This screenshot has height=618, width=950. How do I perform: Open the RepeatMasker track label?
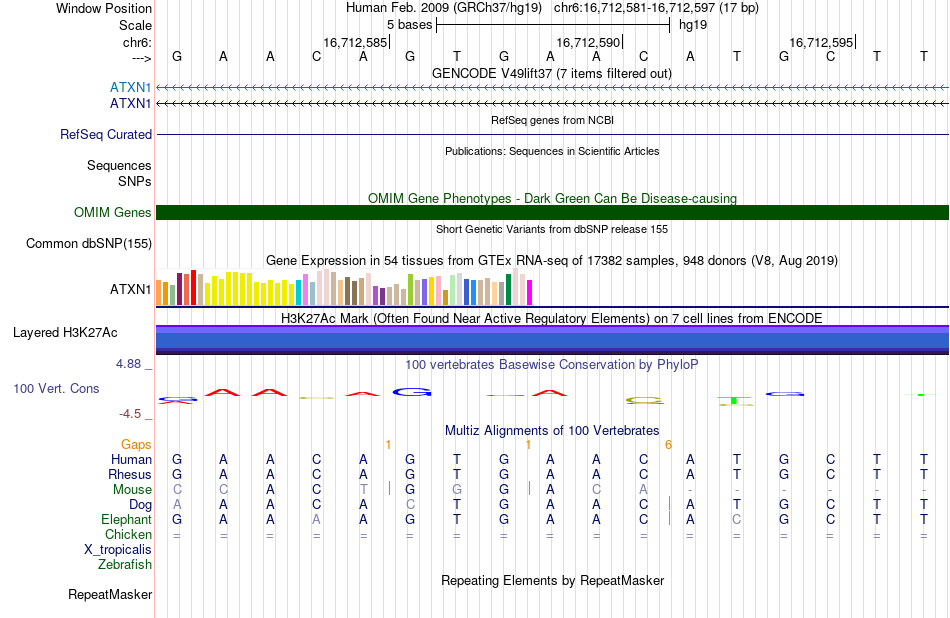pos(110,594)
